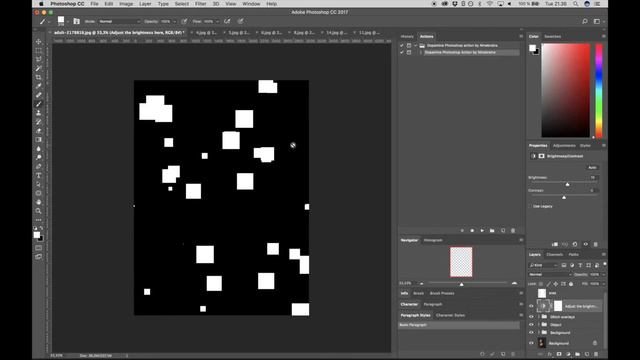Click the Contrast slider handle
This screenshot has width=640, height=360.
pyautogui.click(x=564, y=197)
